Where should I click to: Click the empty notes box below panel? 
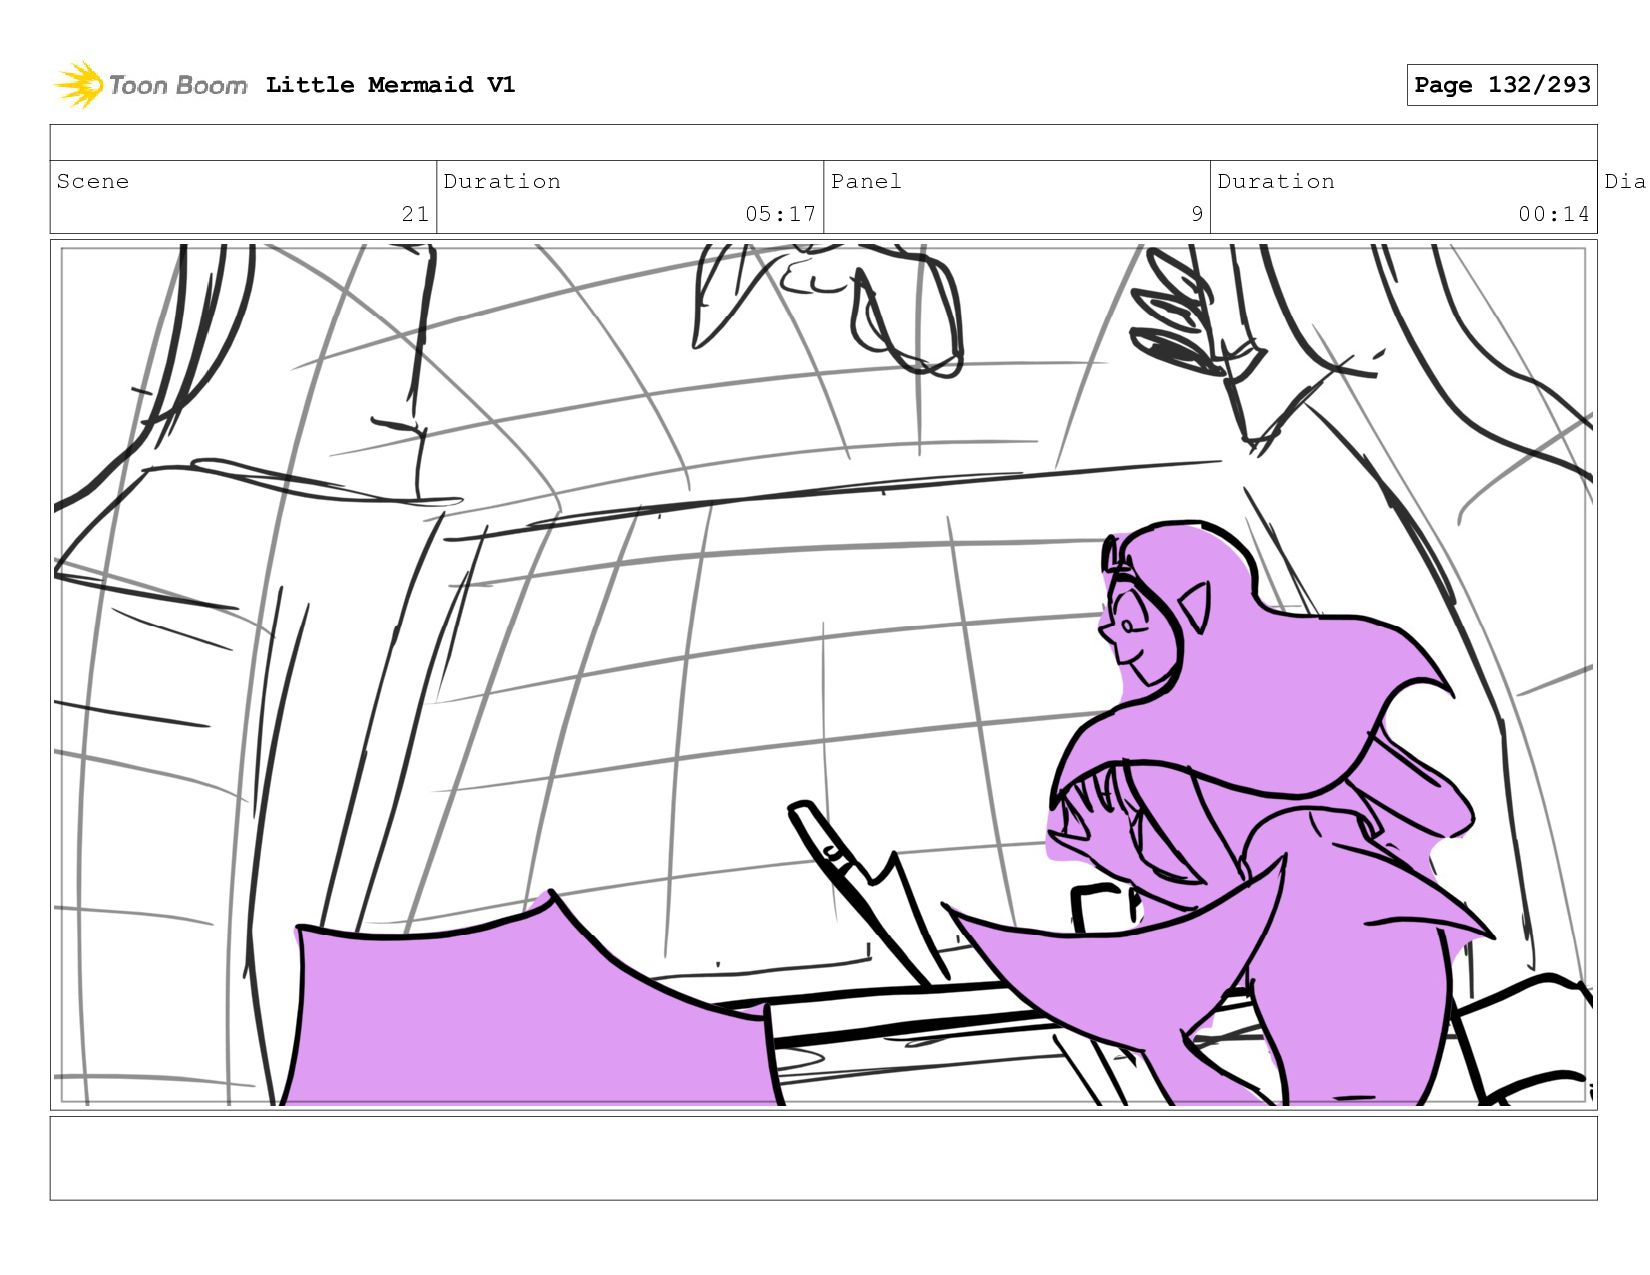pyautogui.click(x=823, y=1158)
